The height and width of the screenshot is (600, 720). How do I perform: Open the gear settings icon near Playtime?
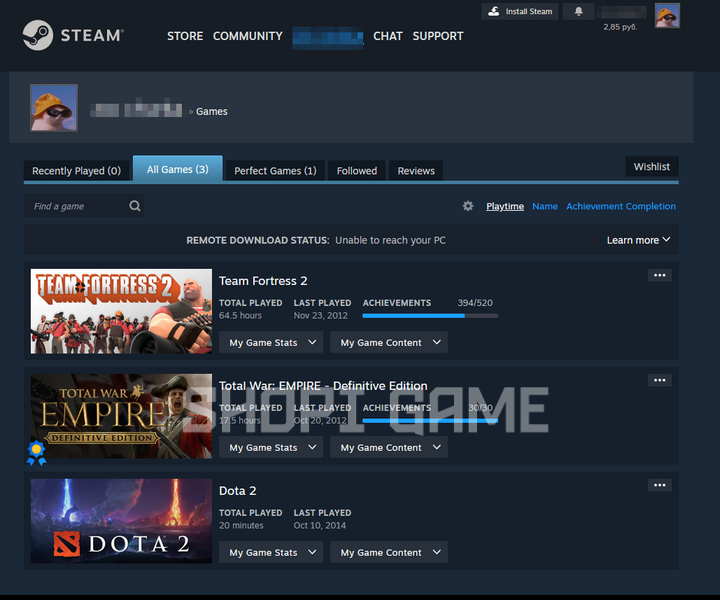tap(468, 206)
